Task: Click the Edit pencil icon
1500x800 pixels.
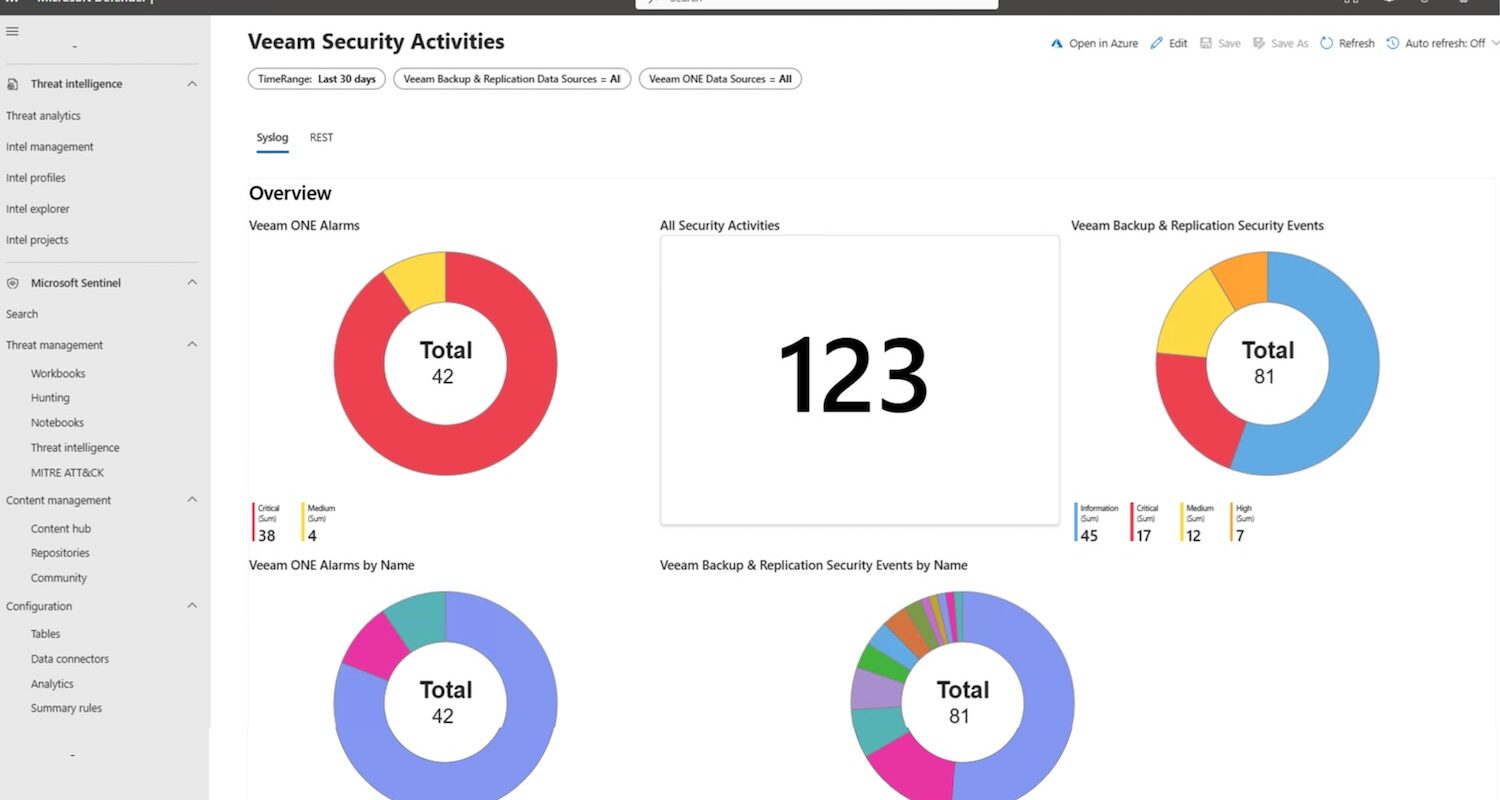Action: pyautogui.click(x=1157, y=44)
